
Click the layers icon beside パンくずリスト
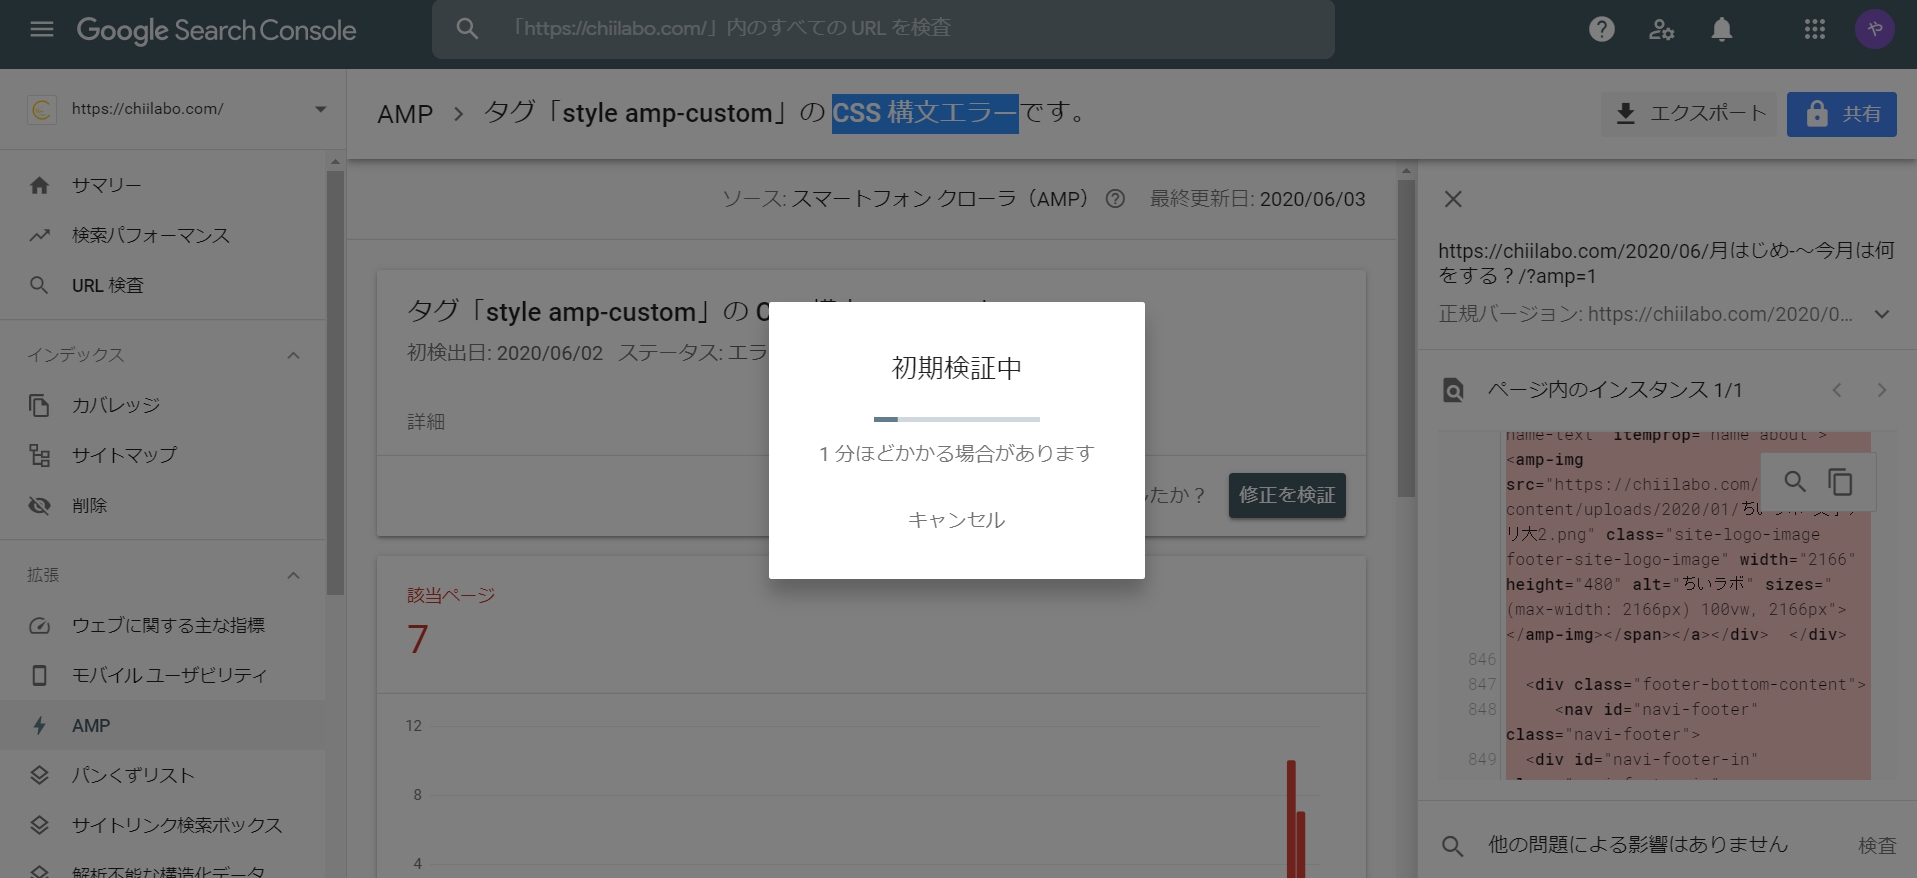click(39, 775)
